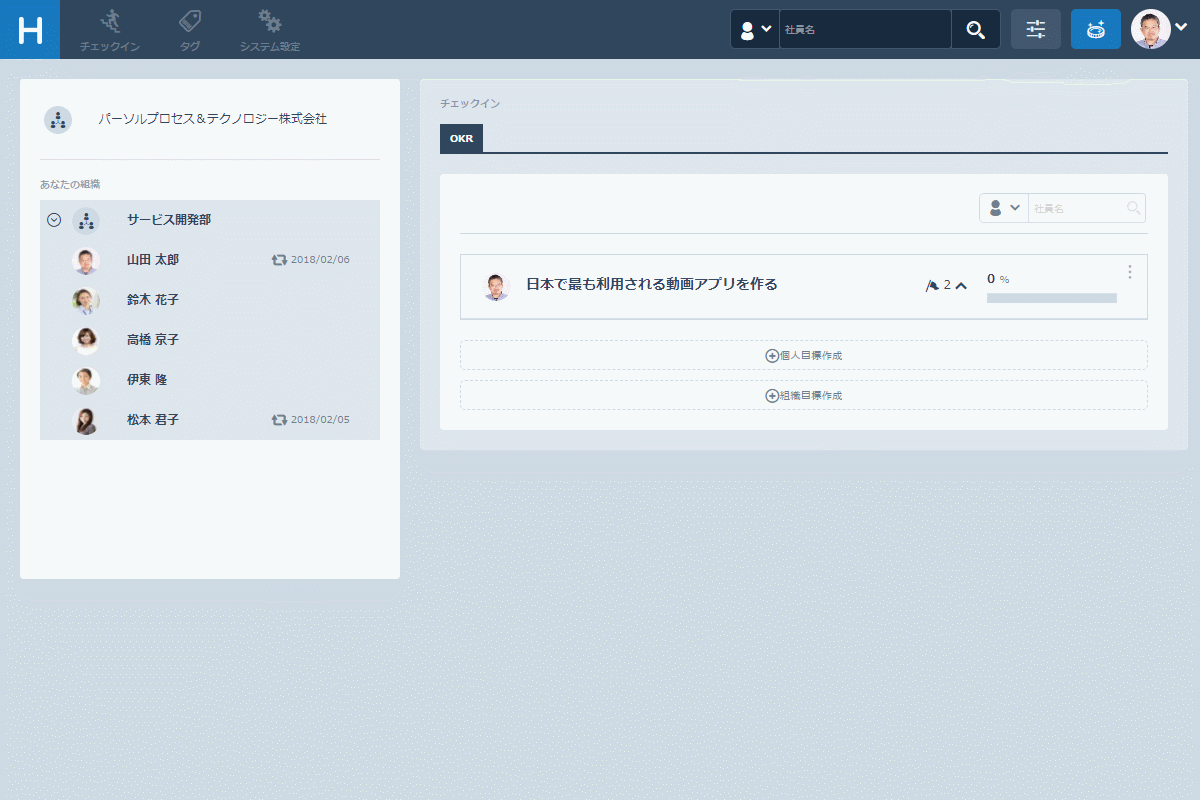This screenshot has width=1200, height=800.
Task: Select 鈴木 花子 in the member list
Action: click(x=153, y=300)
